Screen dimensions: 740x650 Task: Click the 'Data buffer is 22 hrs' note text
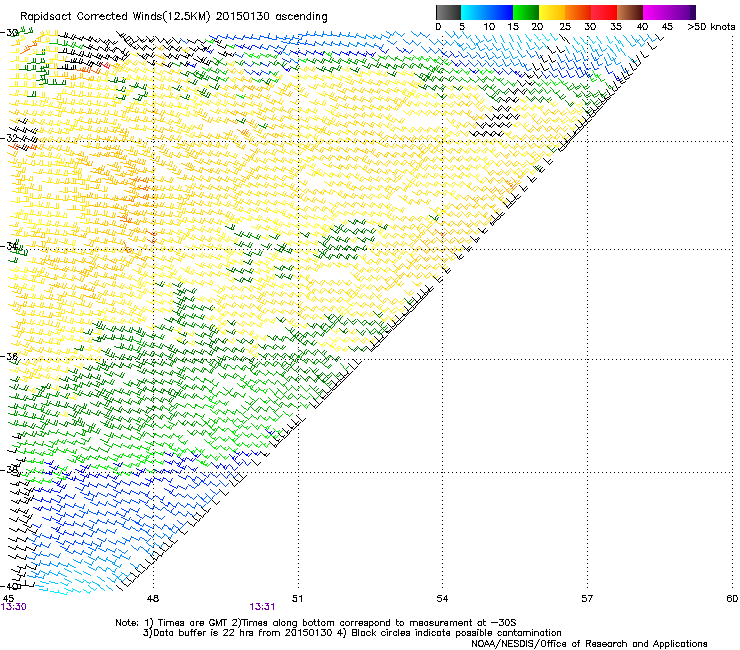coord(205,633)
